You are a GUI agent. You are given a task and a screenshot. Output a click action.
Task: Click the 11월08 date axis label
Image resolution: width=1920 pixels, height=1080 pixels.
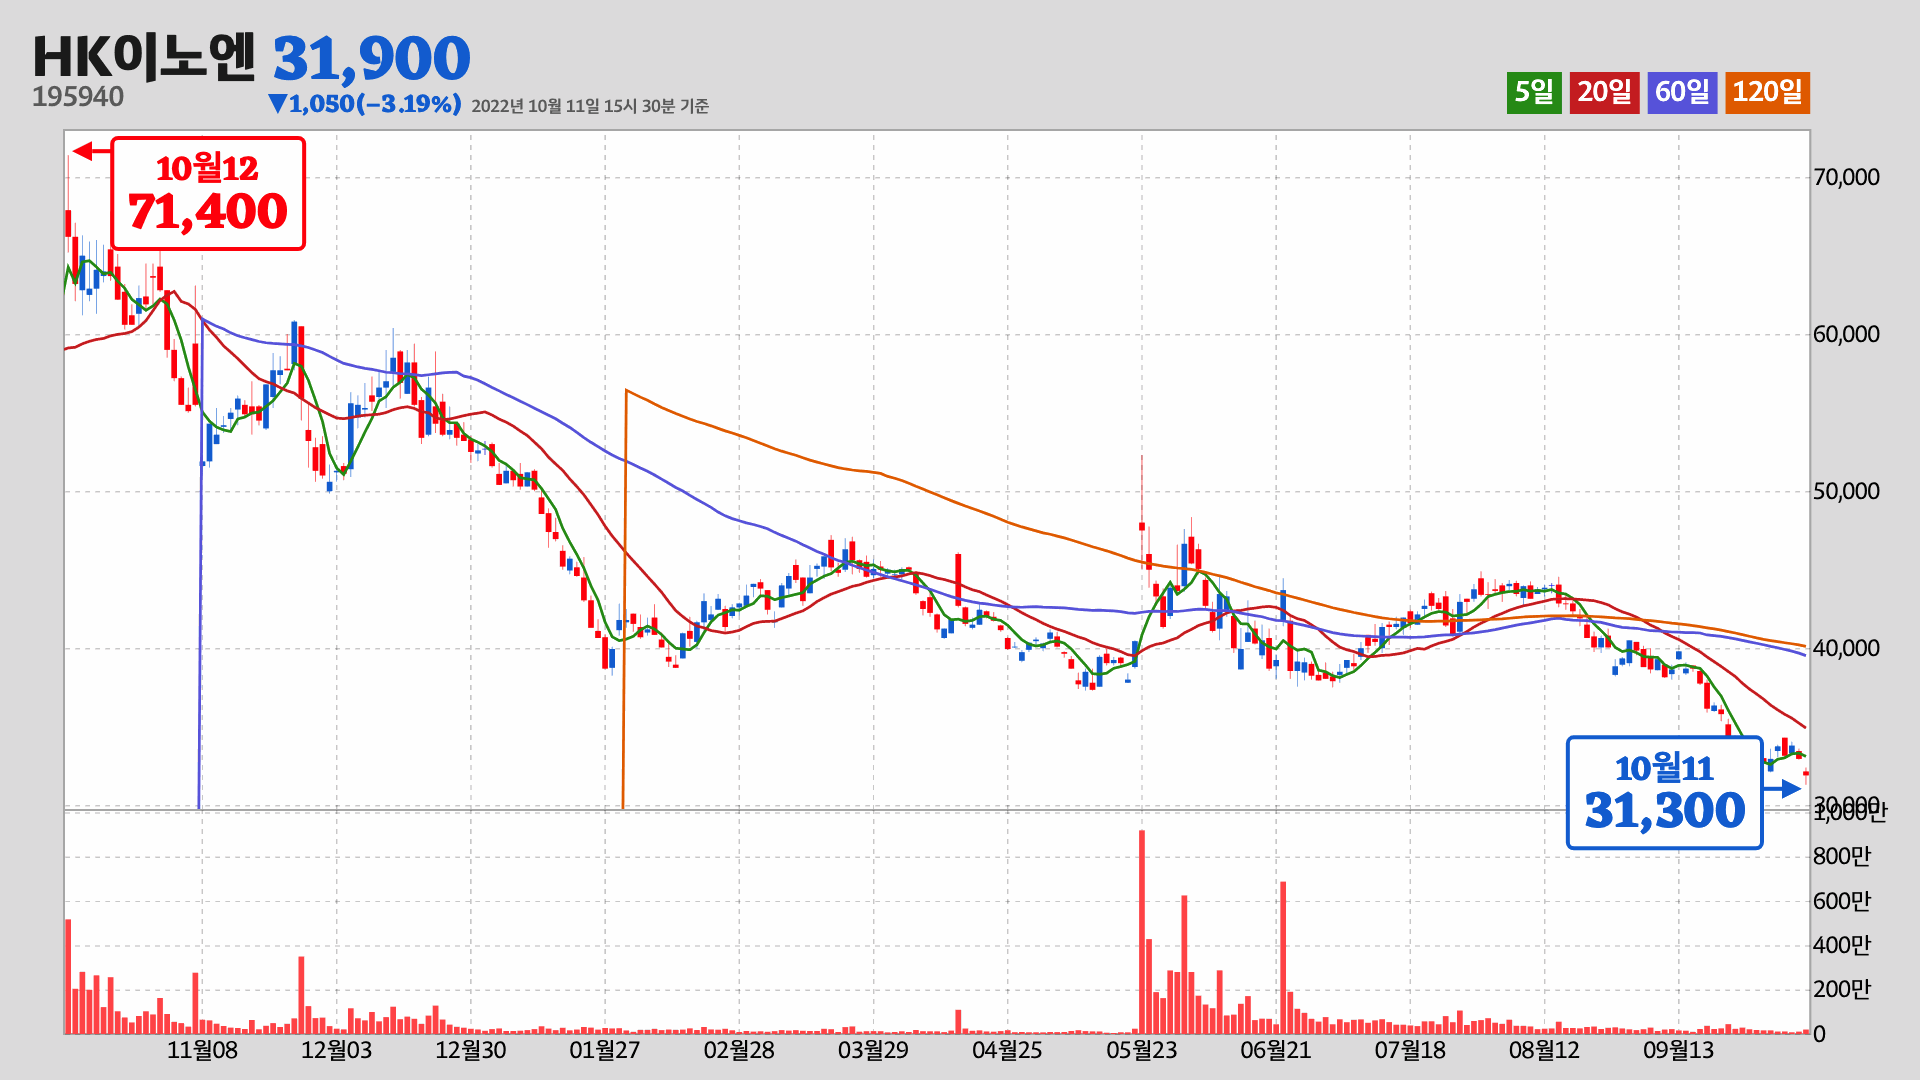tap(202, 1051)
